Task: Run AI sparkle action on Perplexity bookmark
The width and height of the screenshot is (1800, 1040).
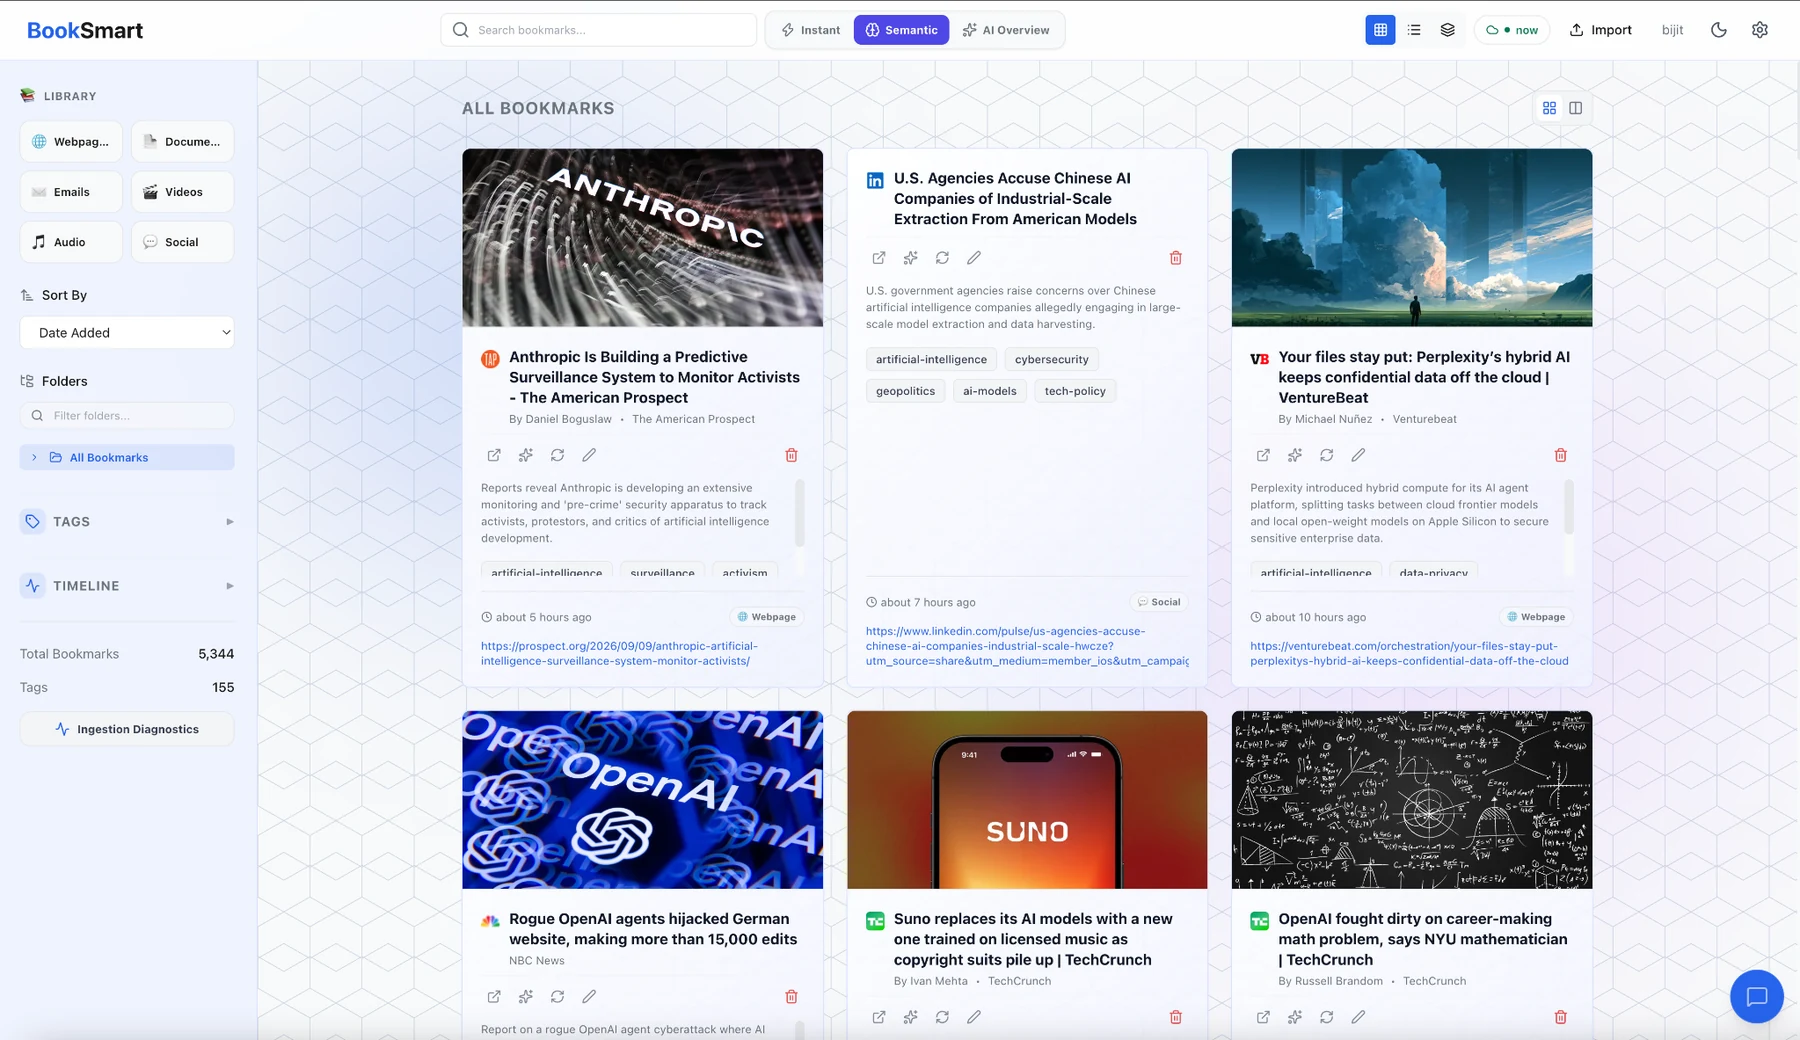Action: point(1295,455)
